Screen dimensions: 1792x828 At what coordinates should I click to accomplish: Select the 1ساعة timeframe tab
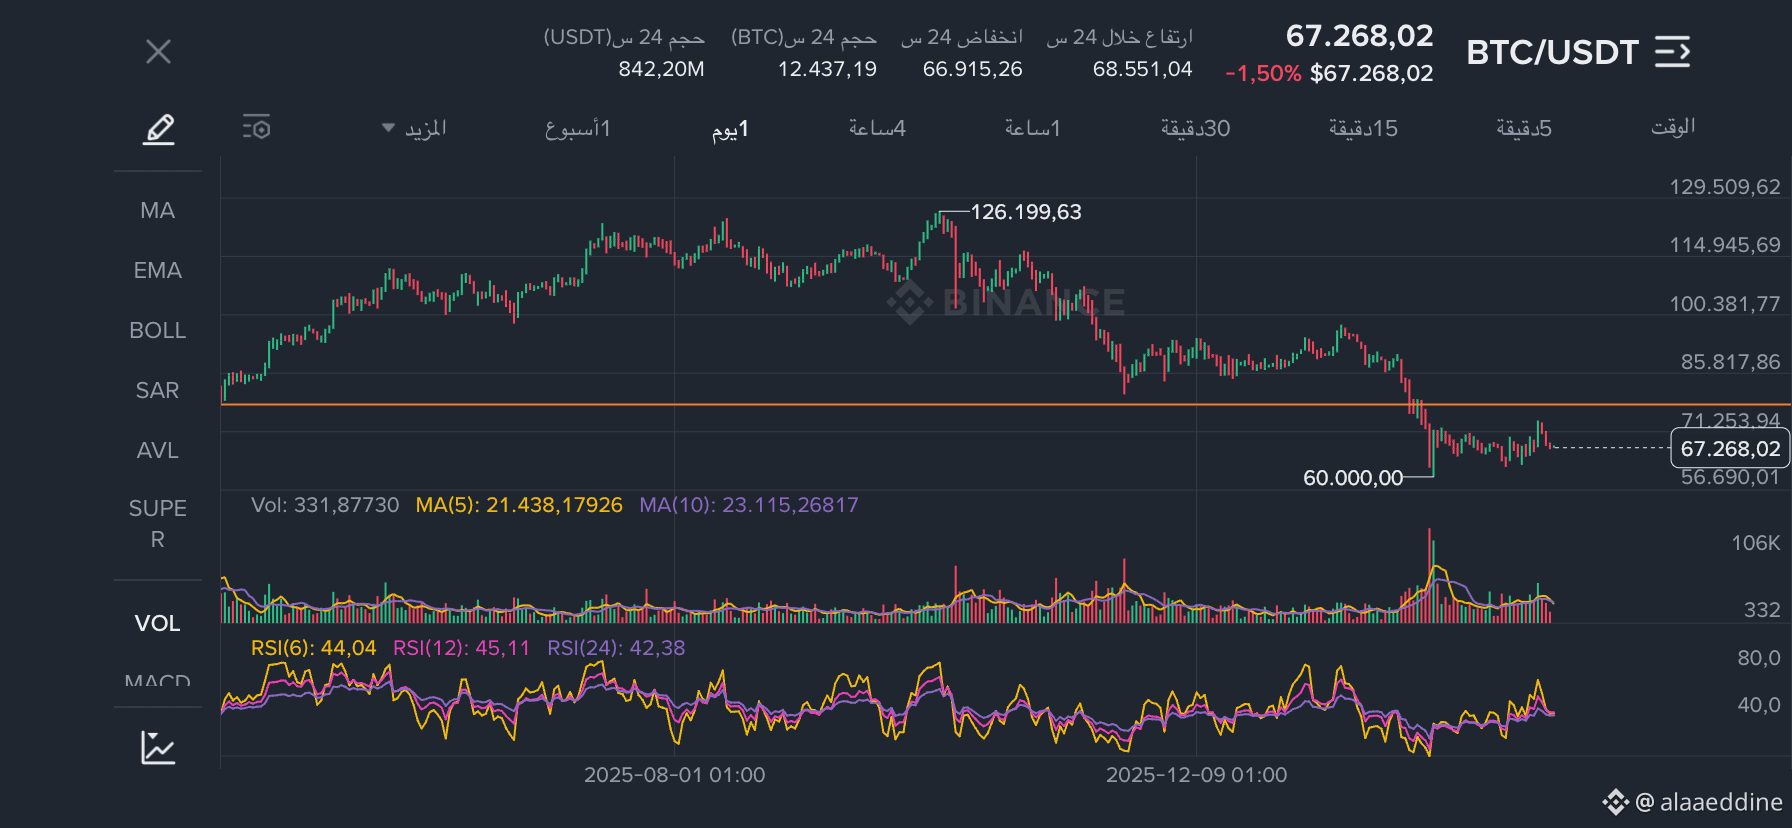click(1032, 128)
